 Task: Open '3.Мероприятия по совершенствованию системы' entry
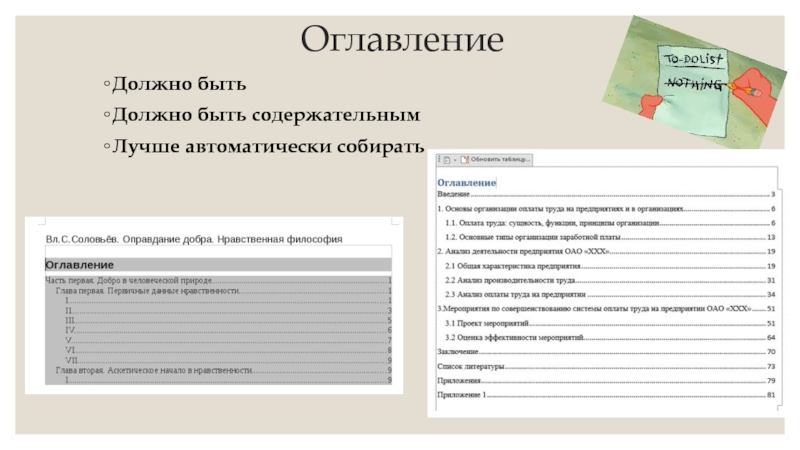606,309
